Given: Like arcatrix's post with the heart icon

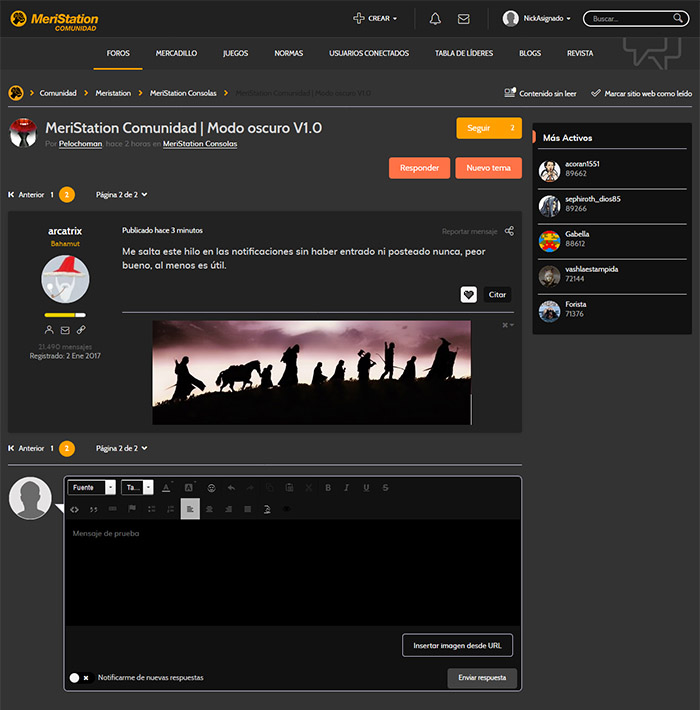Looking at the screenshot, I should tap(469, 294).
